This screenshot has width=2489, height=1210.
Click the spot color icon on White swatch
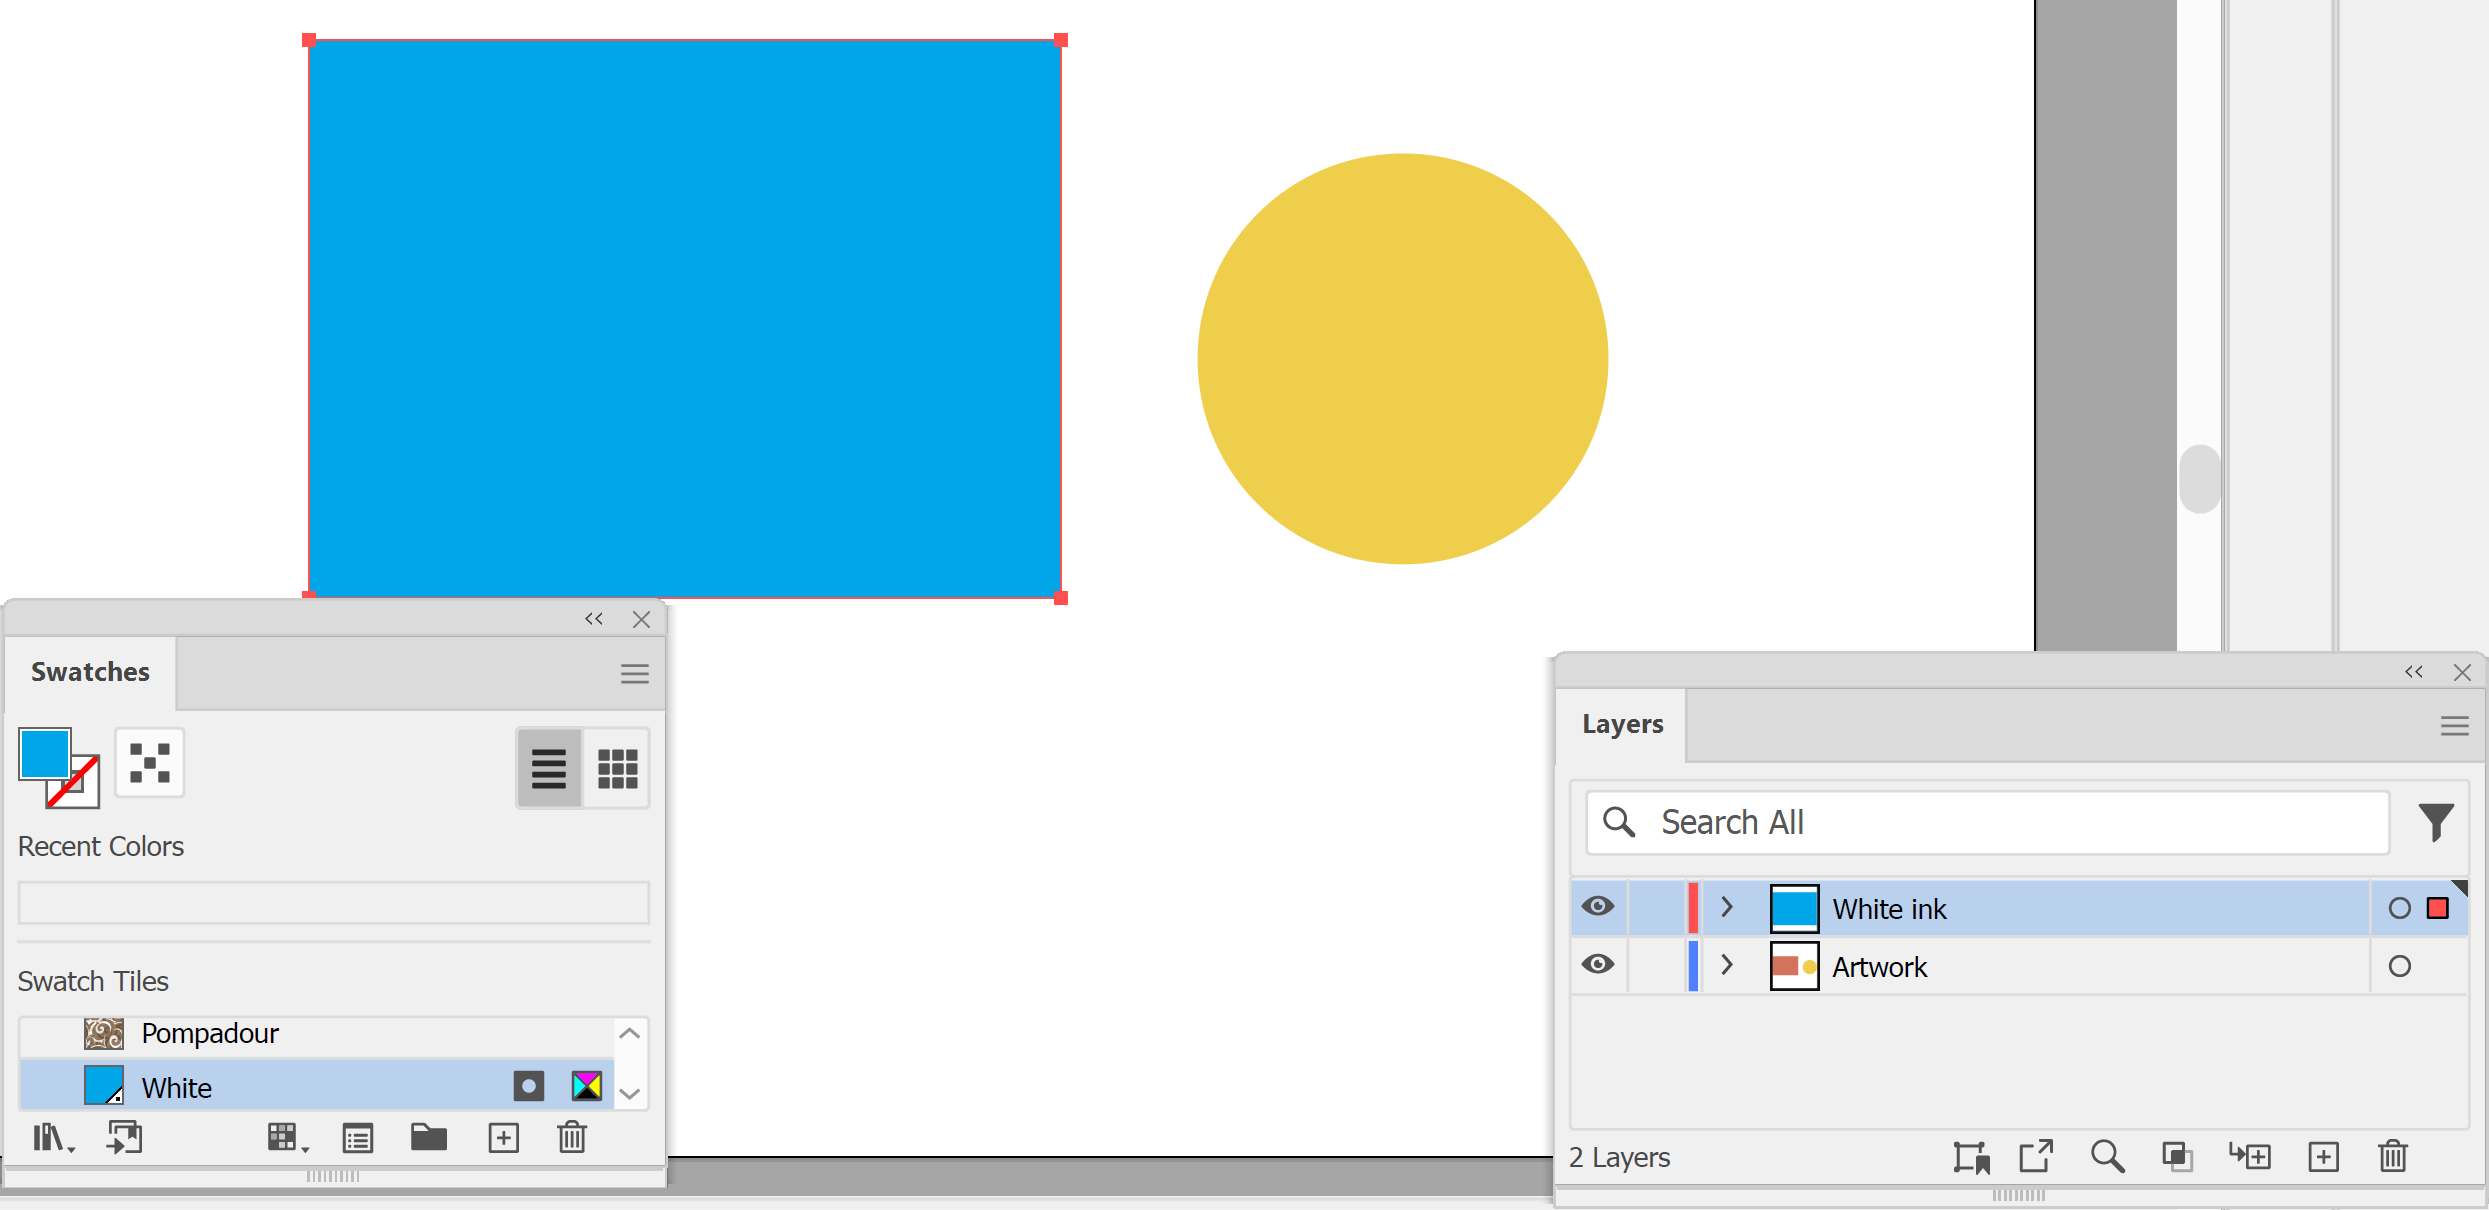pyautogui.click(x=529, y=1086)
